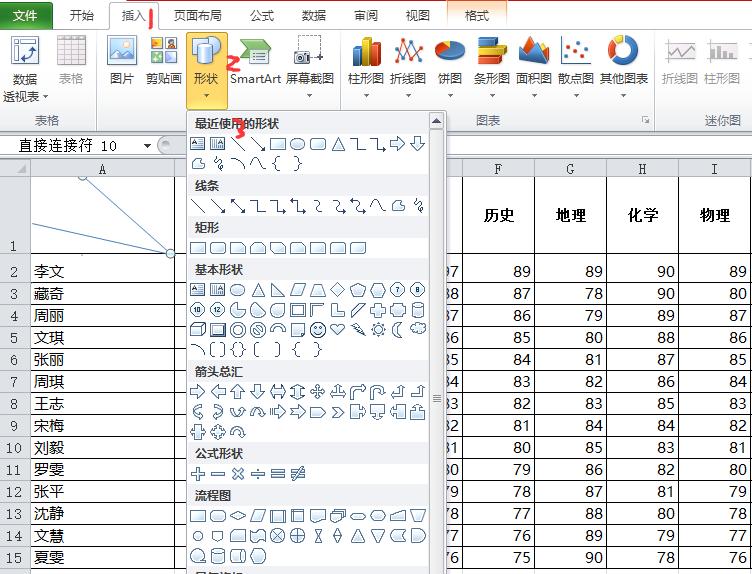Click the Name Box field 直接连接符 10

tap(72, 145)
